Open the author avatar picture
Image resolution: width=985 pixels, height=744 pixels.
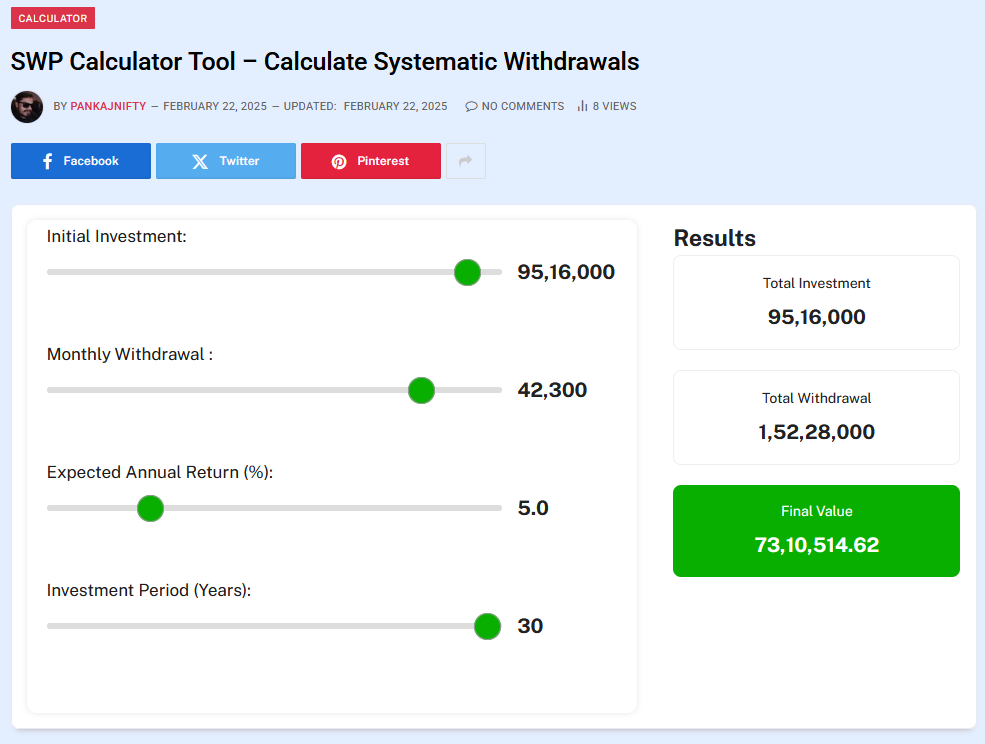(27, 107)
